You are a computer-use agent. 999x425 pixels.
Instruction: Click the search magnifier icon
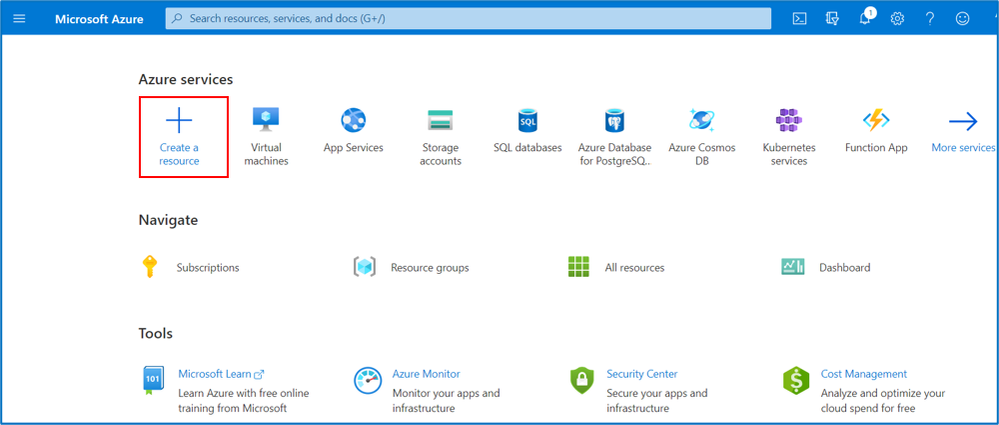[x=178, y=18]
